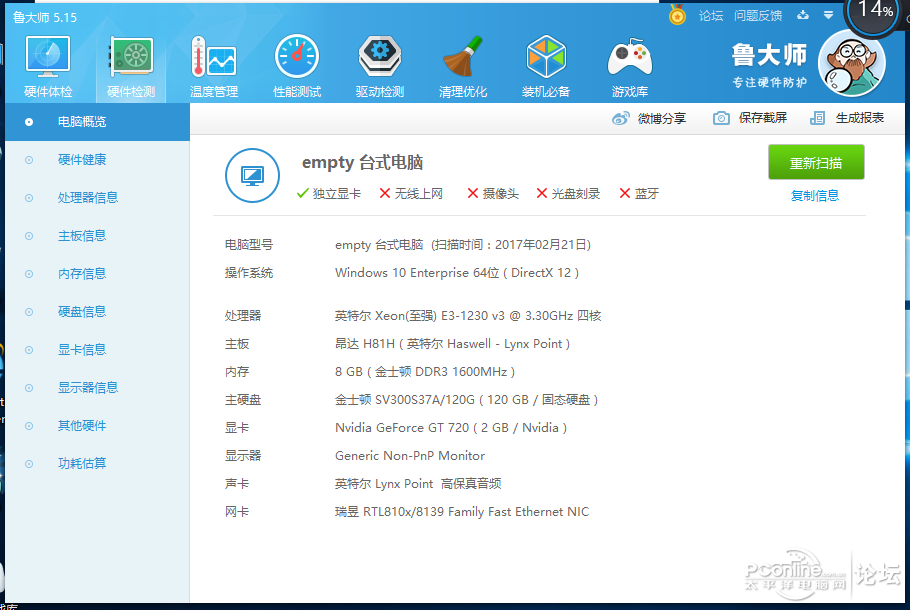Open the 清理优化 cleanup broom icon

pyautogui.click(x=463, y=67)
